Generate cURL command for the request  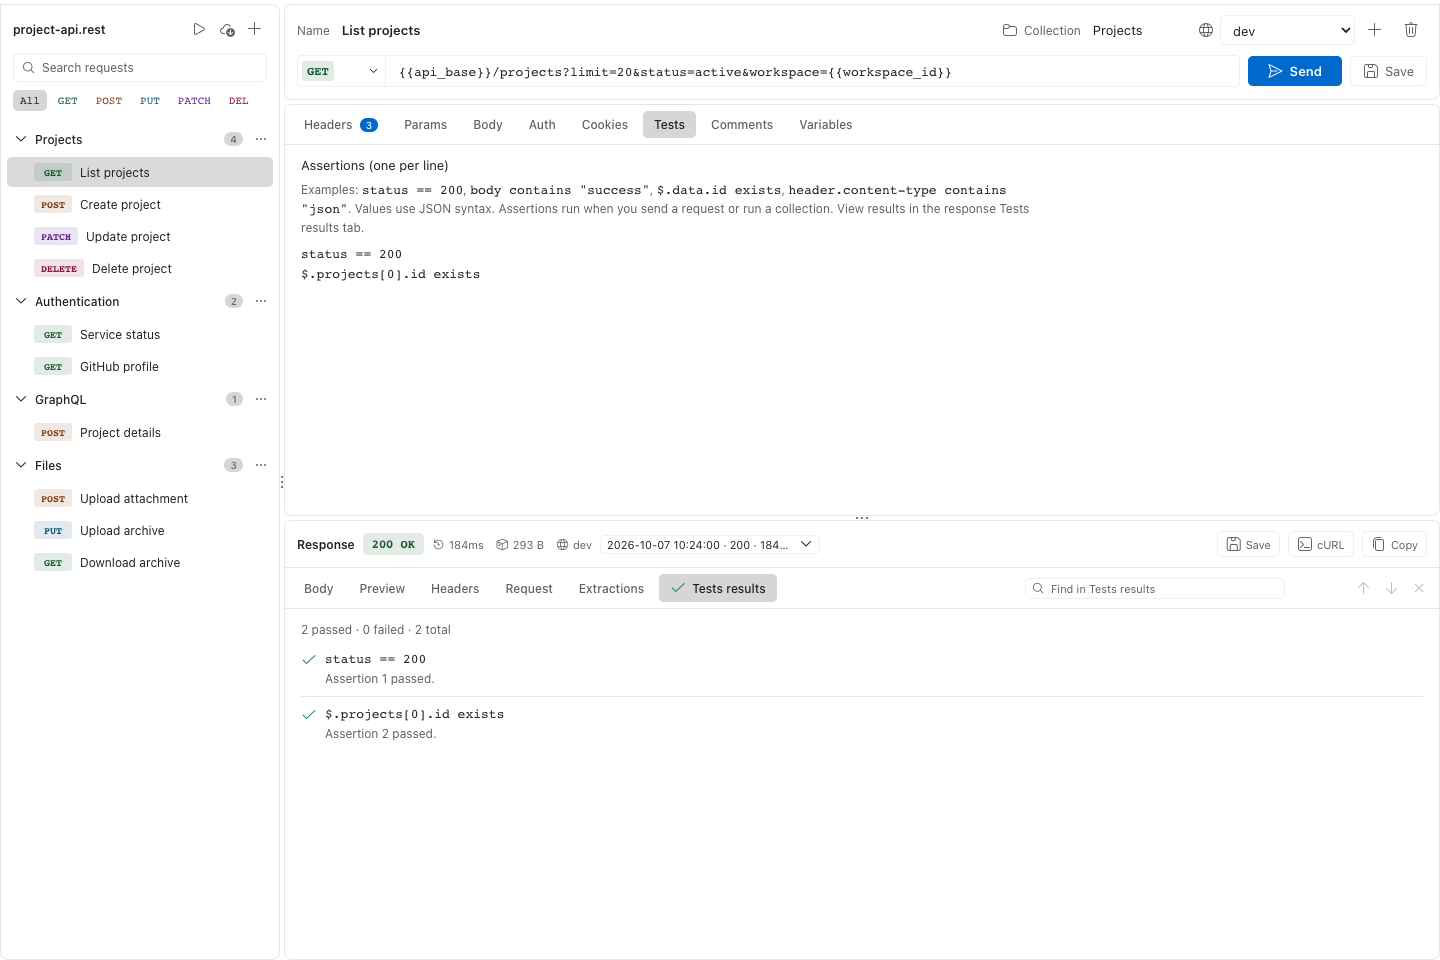tap(1321, 544)
